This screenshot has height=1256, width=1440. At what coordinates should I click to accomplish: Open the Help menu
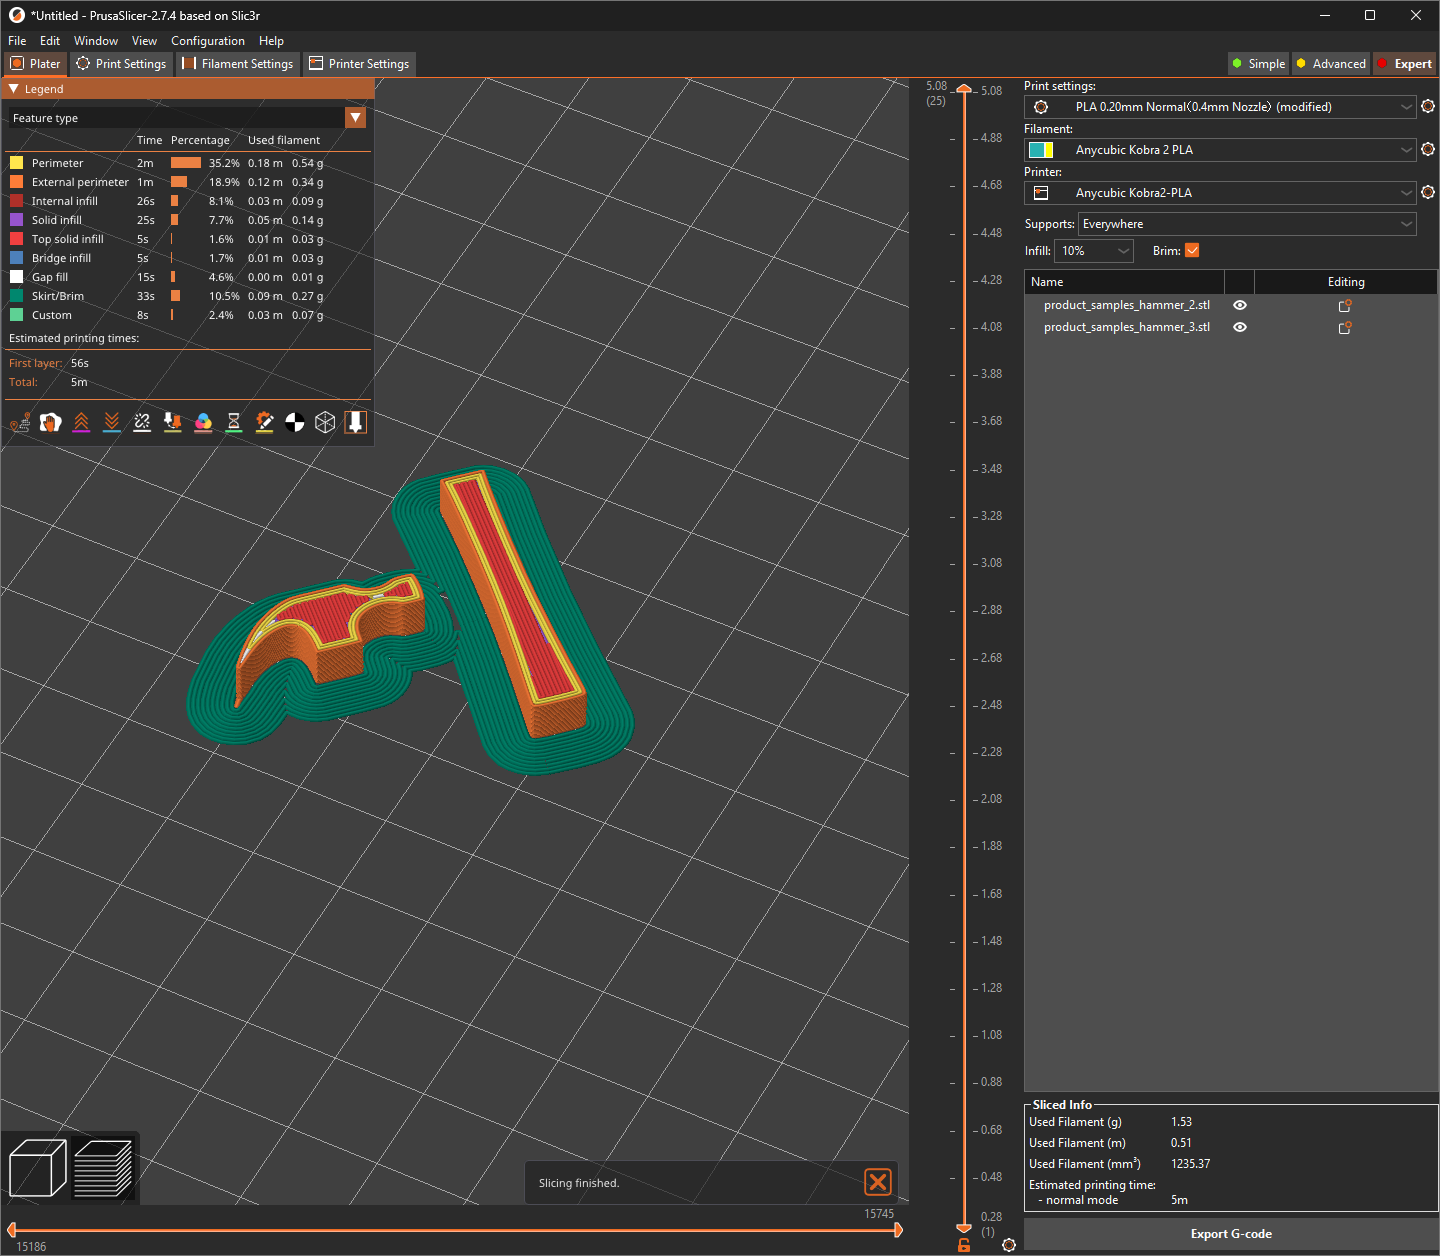pos(271,41)
